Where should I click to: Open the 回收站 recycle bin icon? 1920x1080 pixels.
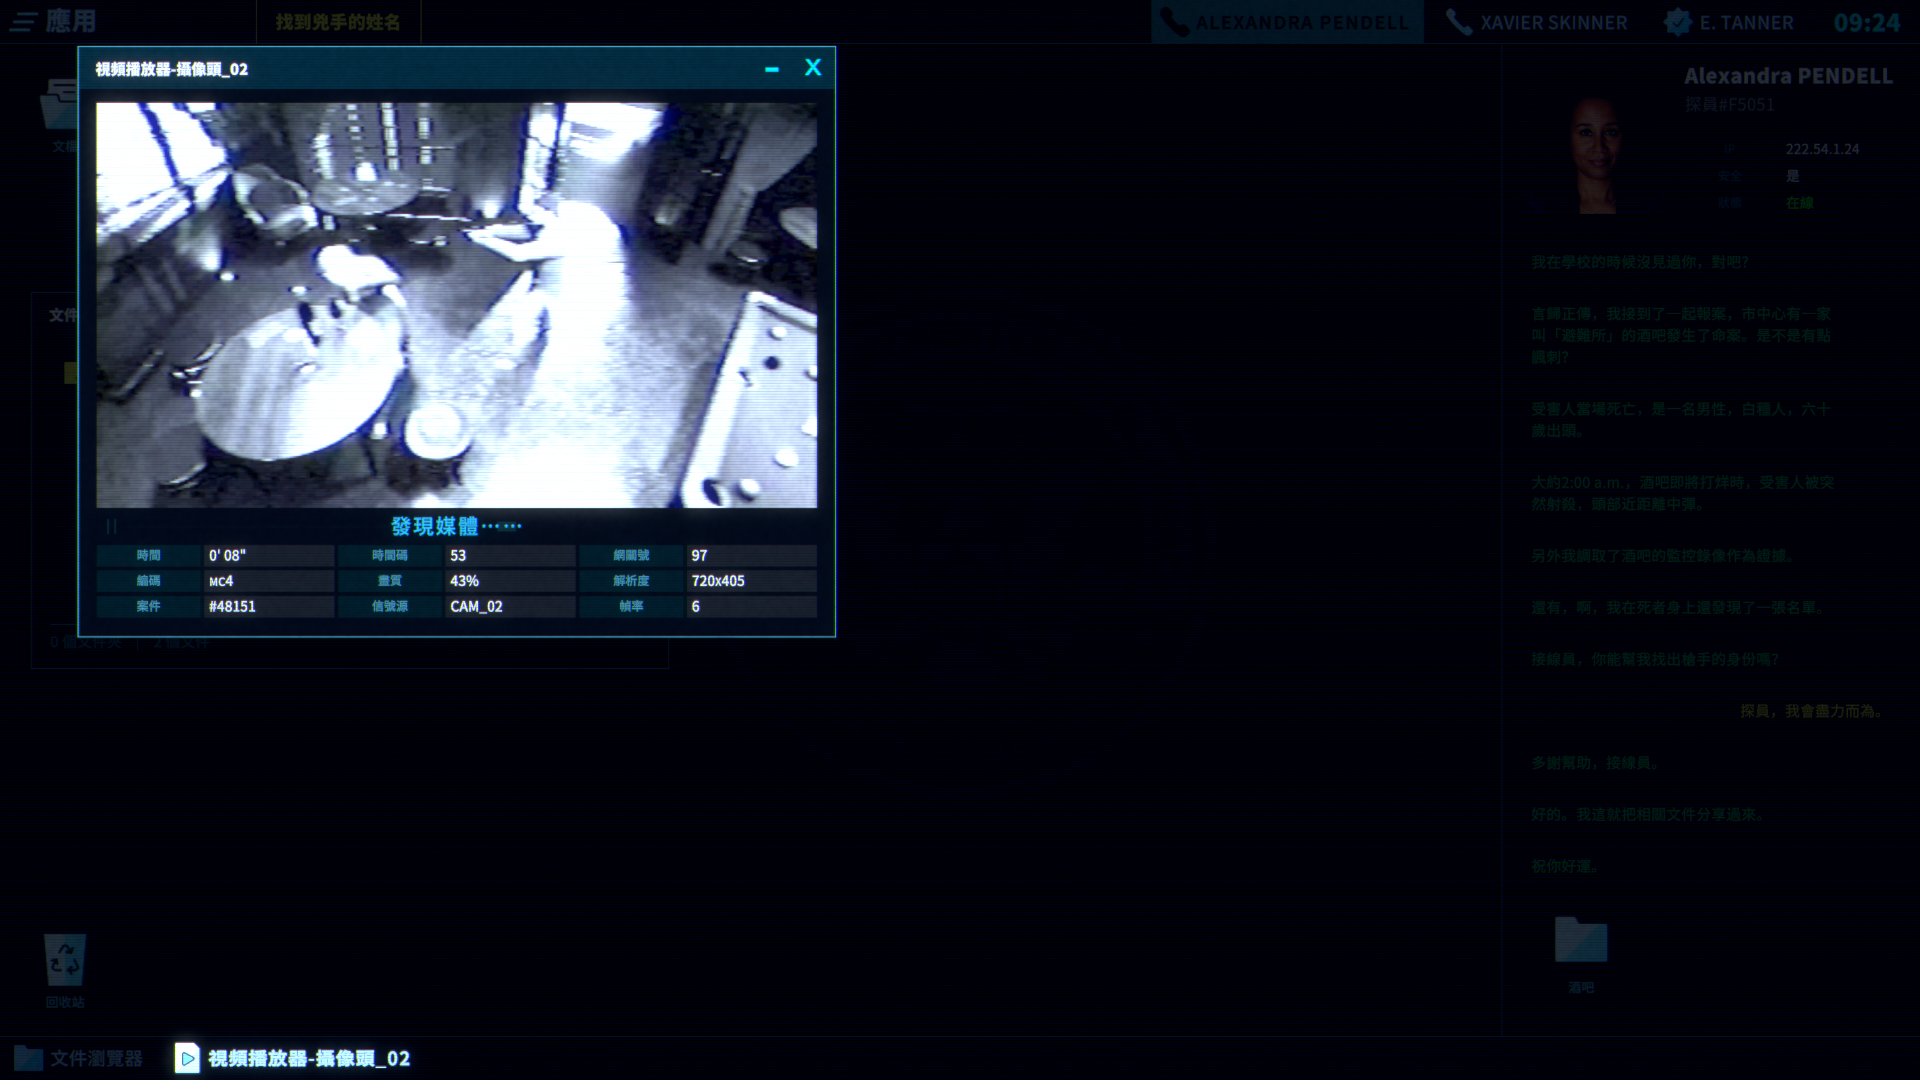click(65, 961)
